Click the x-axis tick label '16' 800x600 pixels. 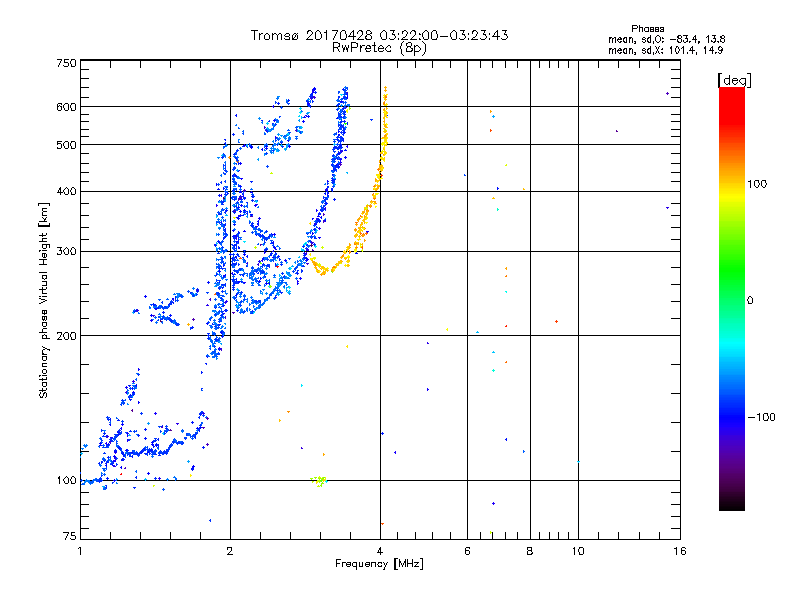680,551
